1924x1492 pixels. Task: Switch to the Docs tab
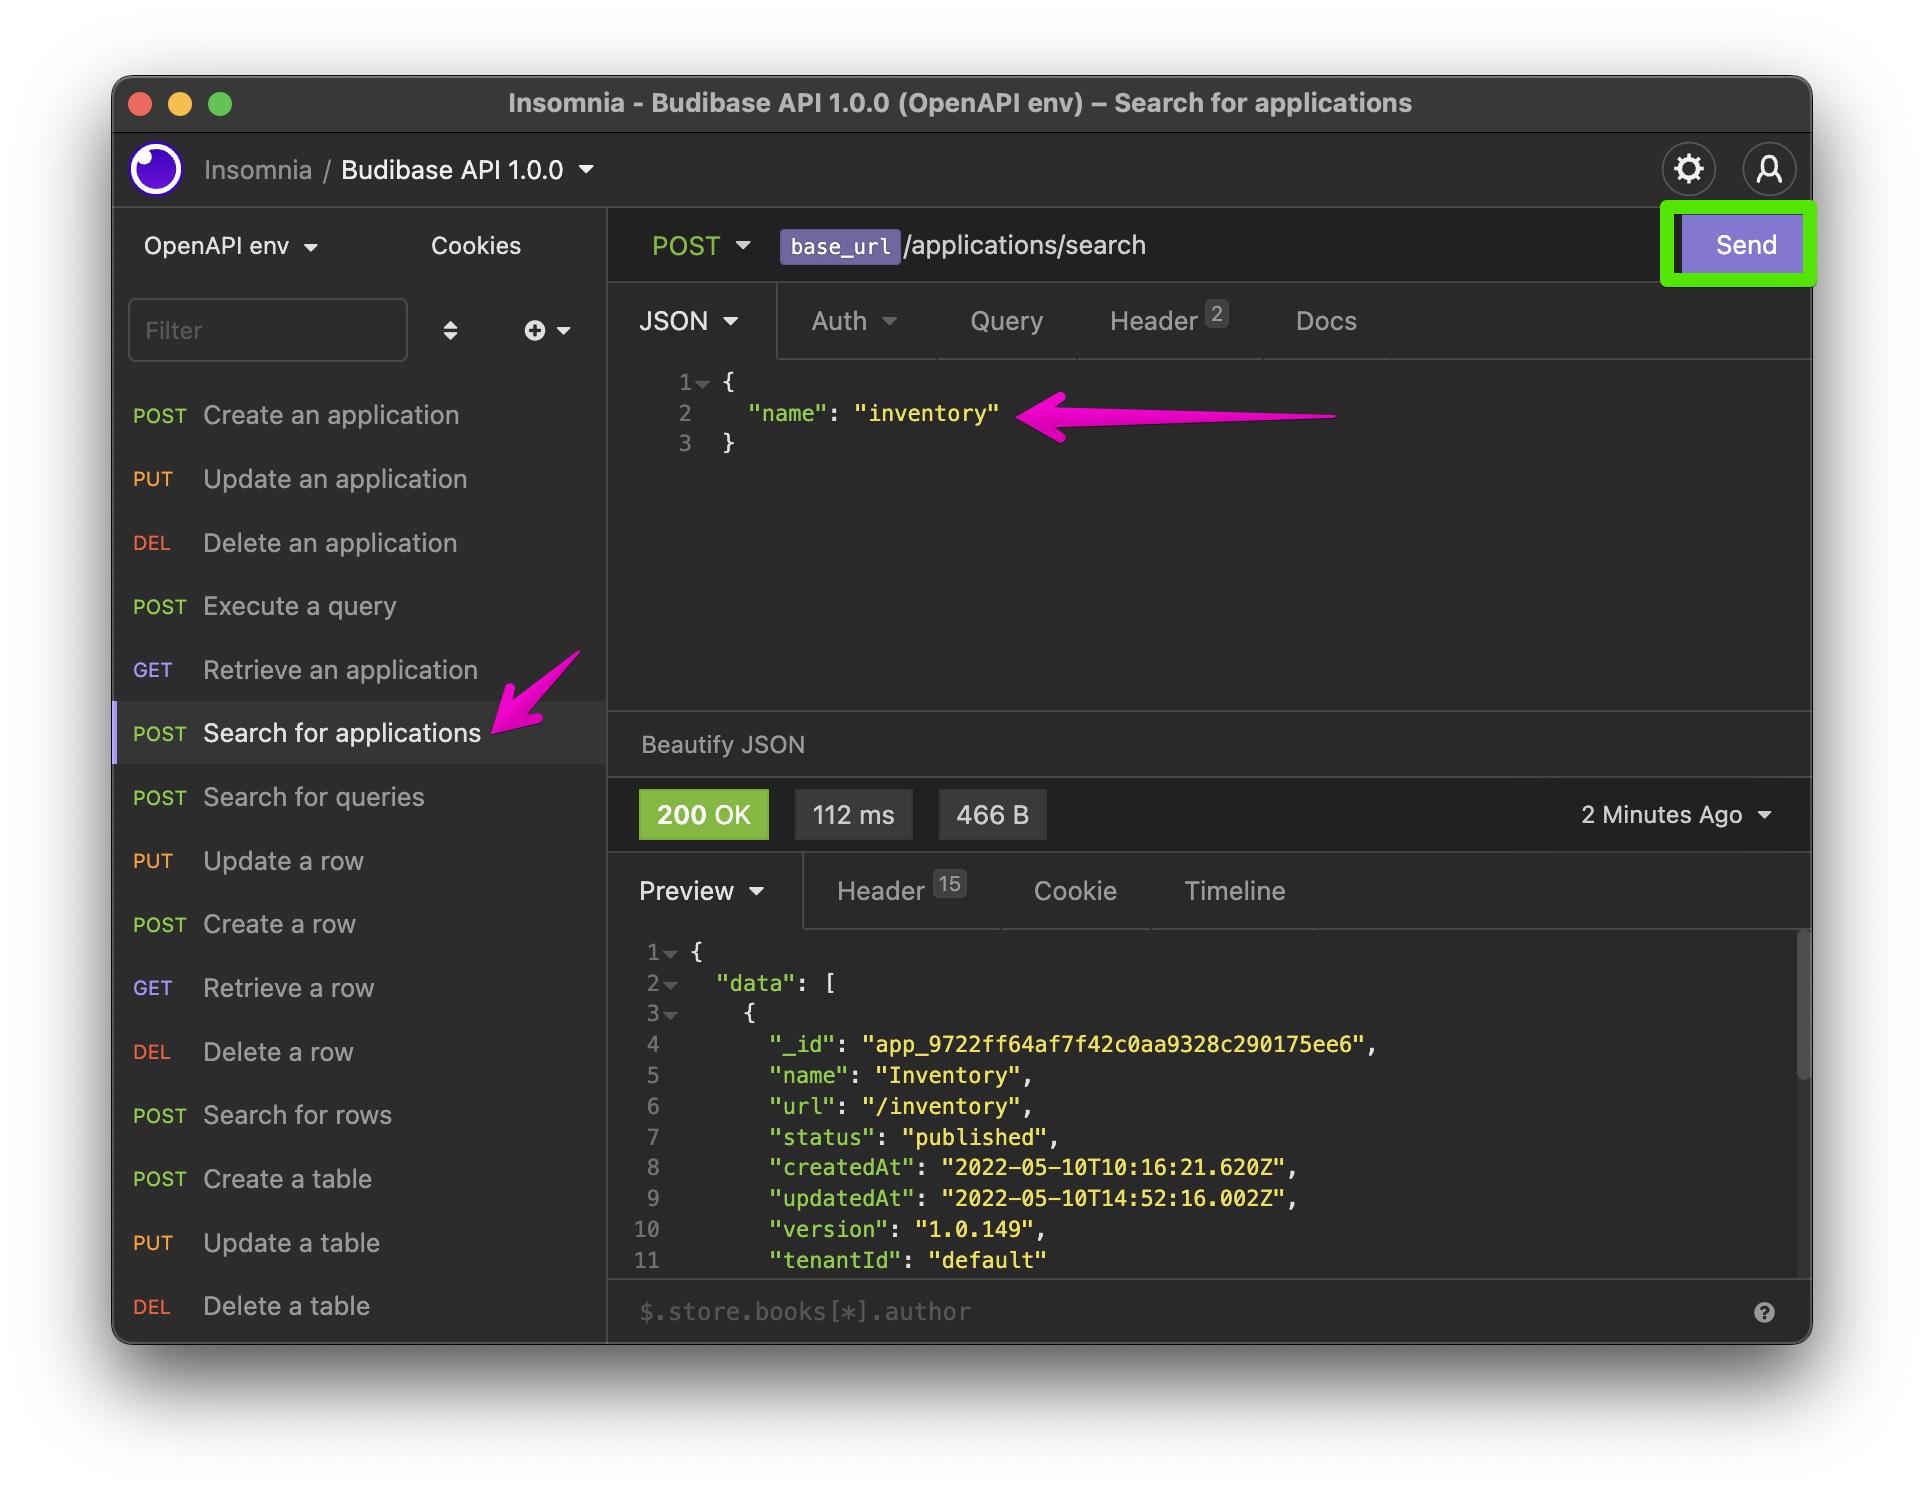pyautogui.click(x=1326, y=321)
